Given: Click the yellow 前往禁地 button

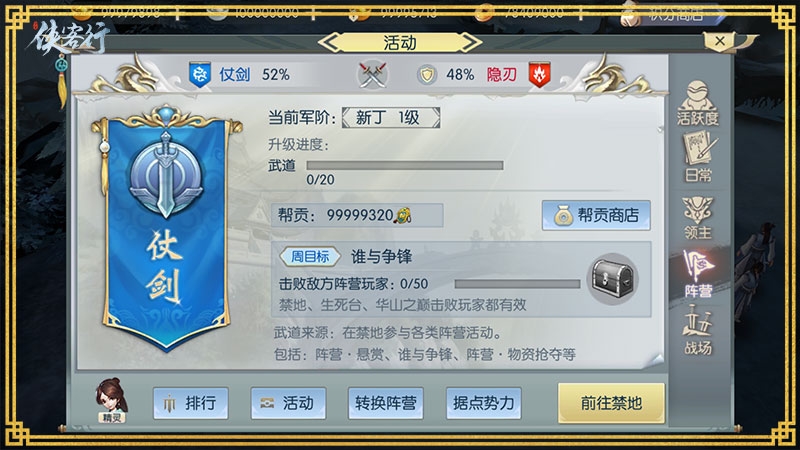Looking at the screenshot, I should [x=611, y=403].
